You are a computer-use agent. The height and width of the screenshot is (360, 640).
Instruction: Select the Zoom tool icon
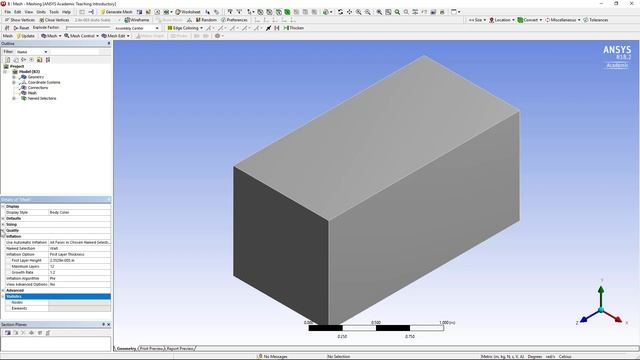point(358,12)
